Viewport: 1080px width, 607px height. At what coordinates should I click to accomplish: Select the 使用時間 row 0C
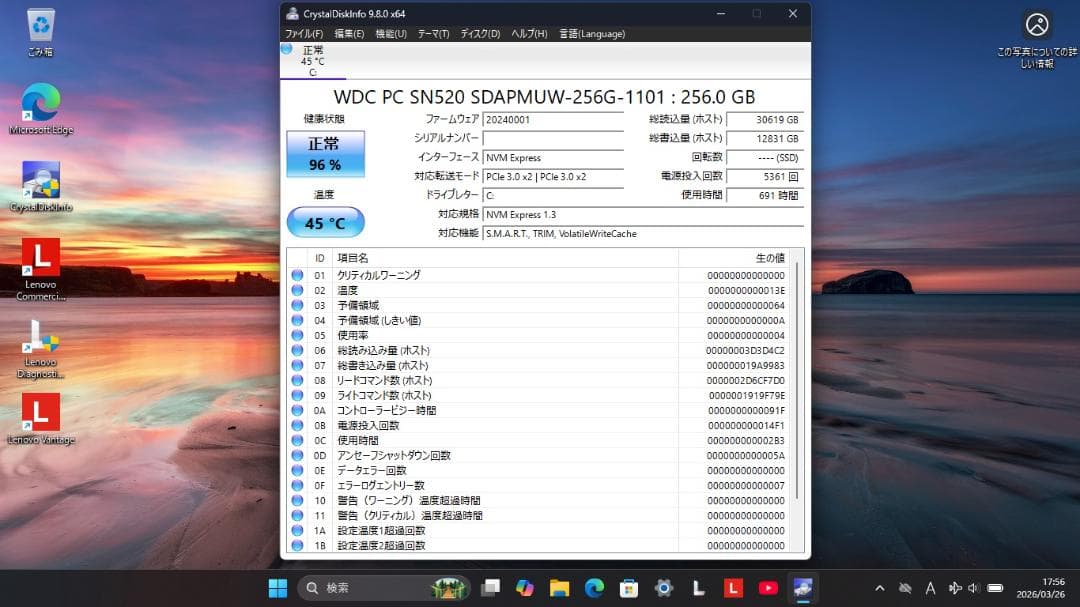pyautogui.click(x=539, y=440)
